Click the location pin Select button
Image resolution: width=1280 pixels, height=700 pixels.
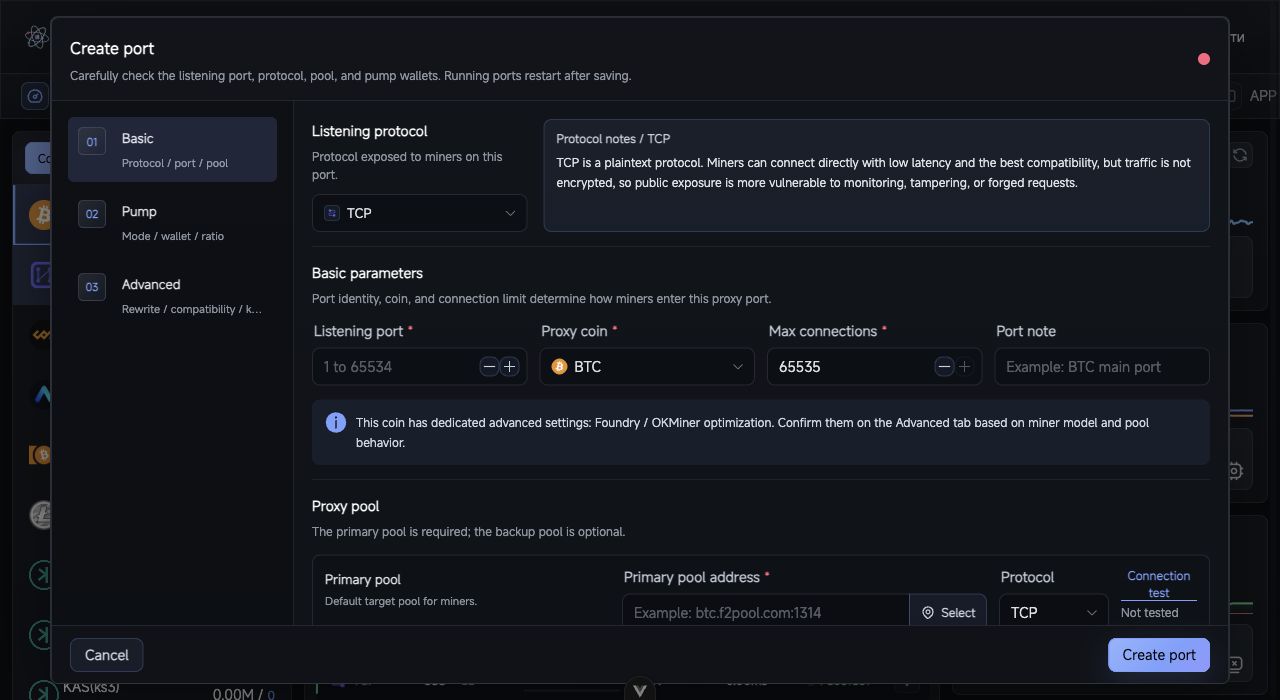(x=948, y=613)
